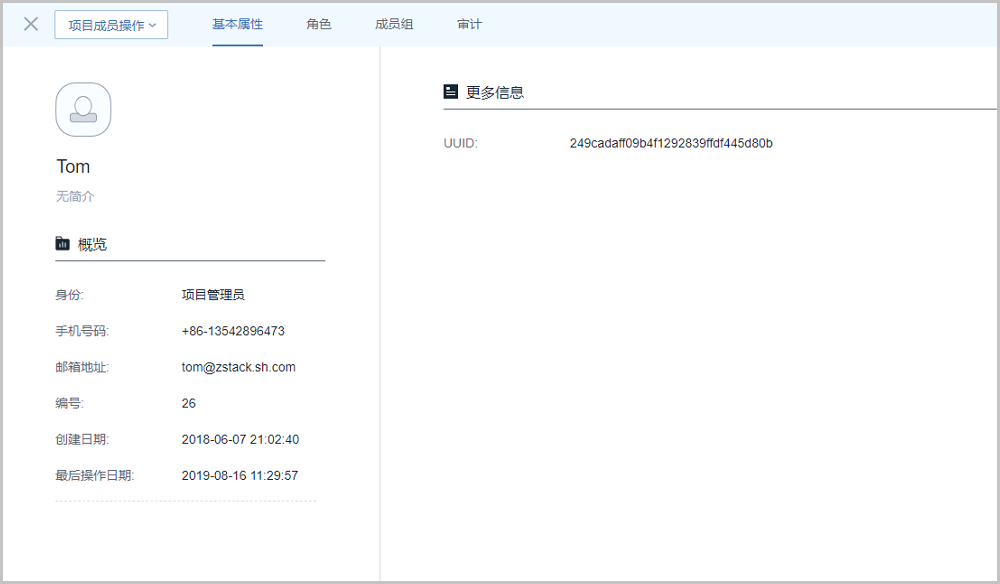1000x584 pixels.
Task: Click the member name Tom
Action: pos(73,166)
